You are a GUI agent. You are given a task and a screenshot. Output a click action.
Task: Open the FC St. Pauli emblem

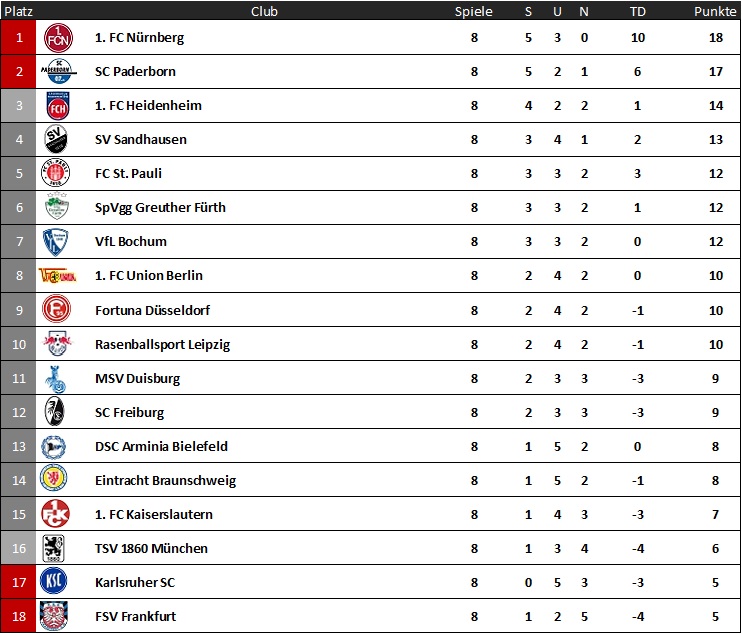[55, 173]
